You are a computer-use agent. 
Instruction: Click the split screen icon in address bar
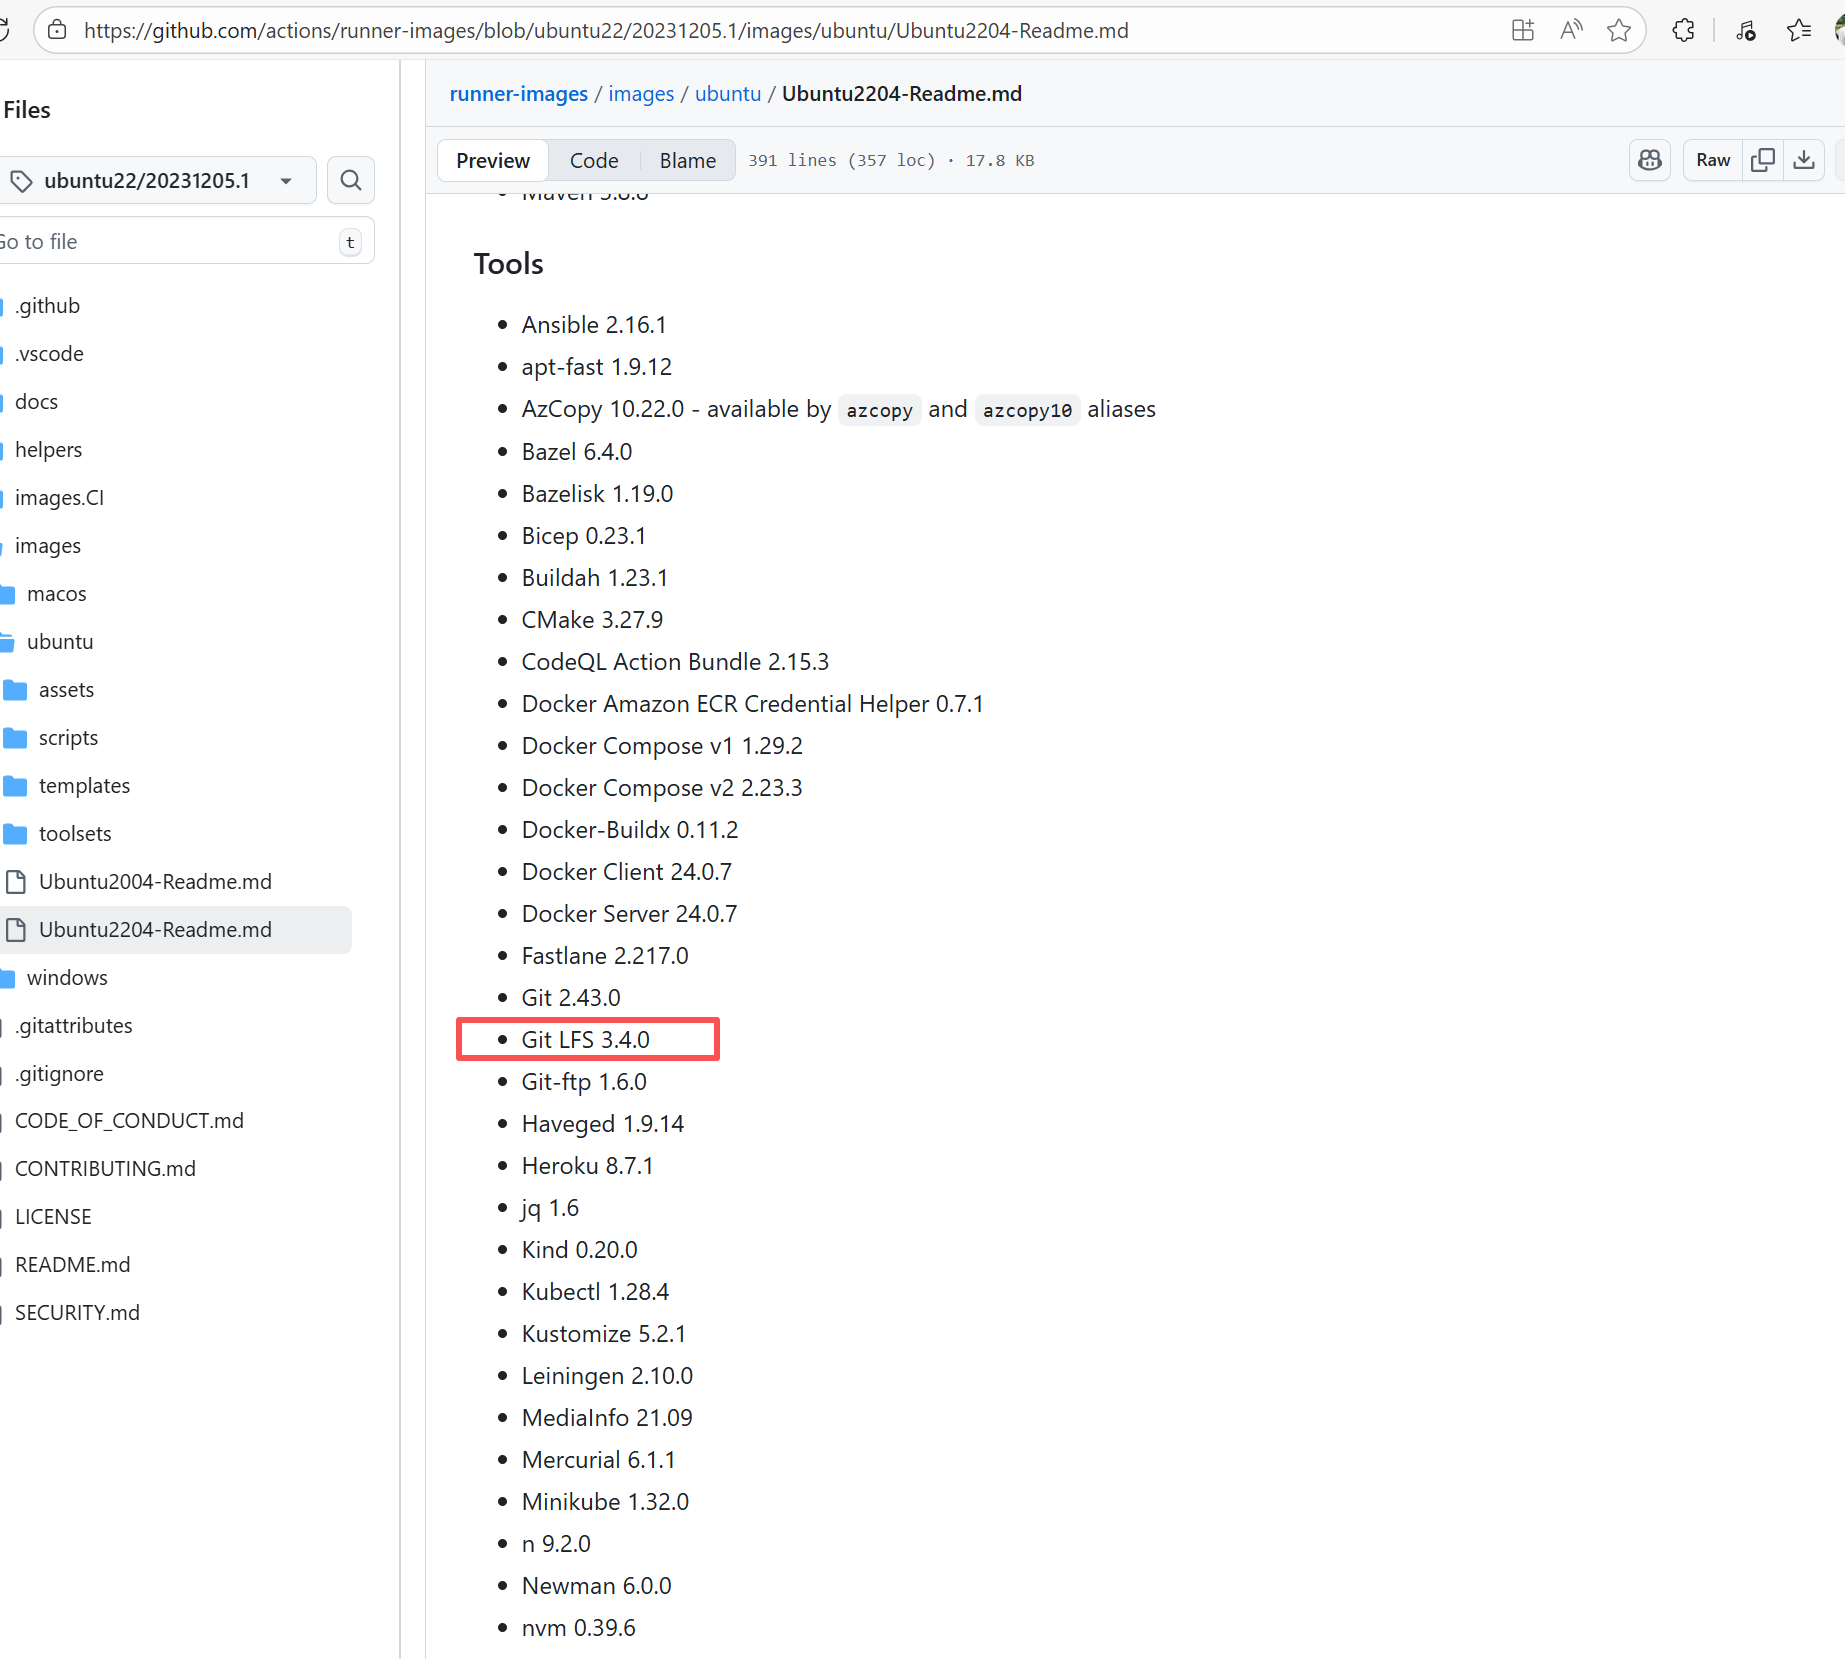(x=1523, y=30)
